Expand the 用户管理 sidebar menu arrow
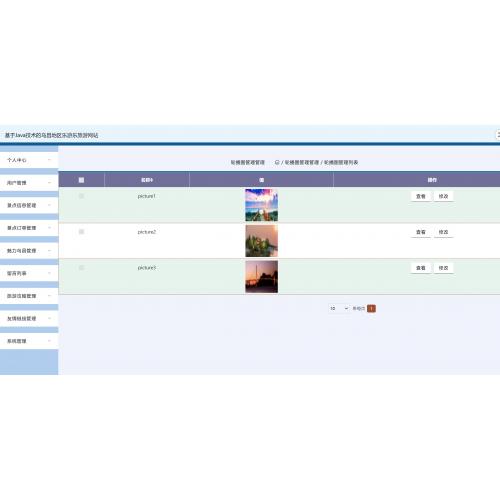 pyautogui.click(x=49, y=183)
